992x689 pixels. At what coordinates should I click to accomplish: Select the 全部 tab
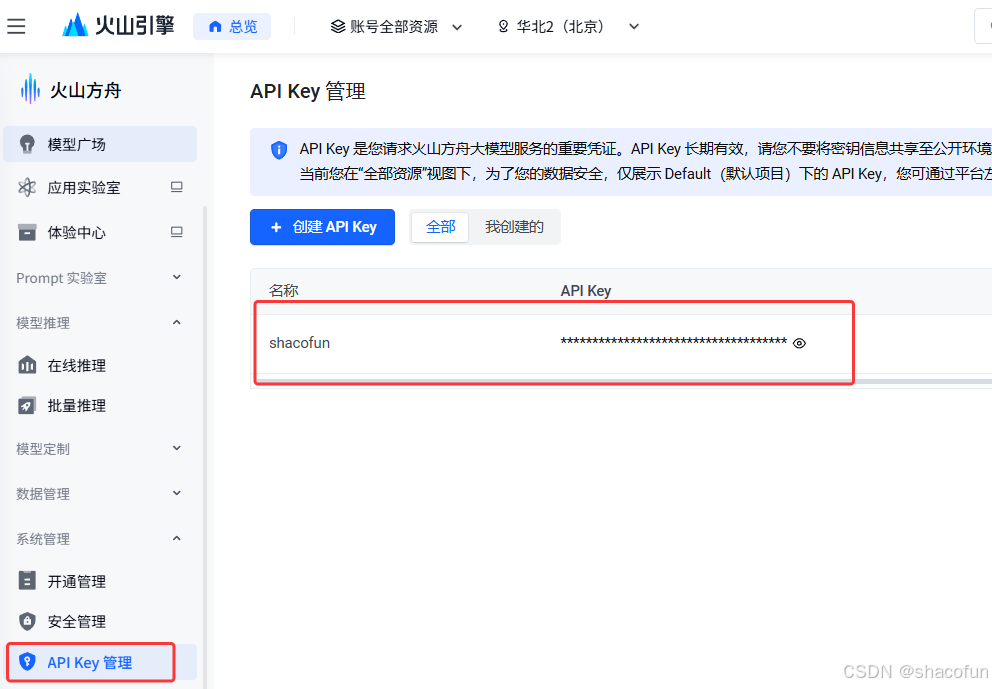(x=440, y=227)
